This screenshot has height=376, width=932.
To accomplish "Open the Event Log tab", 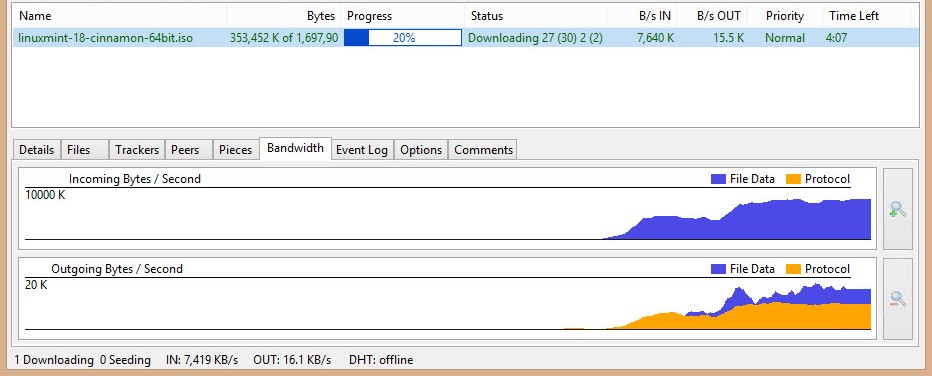I will 361,150.
